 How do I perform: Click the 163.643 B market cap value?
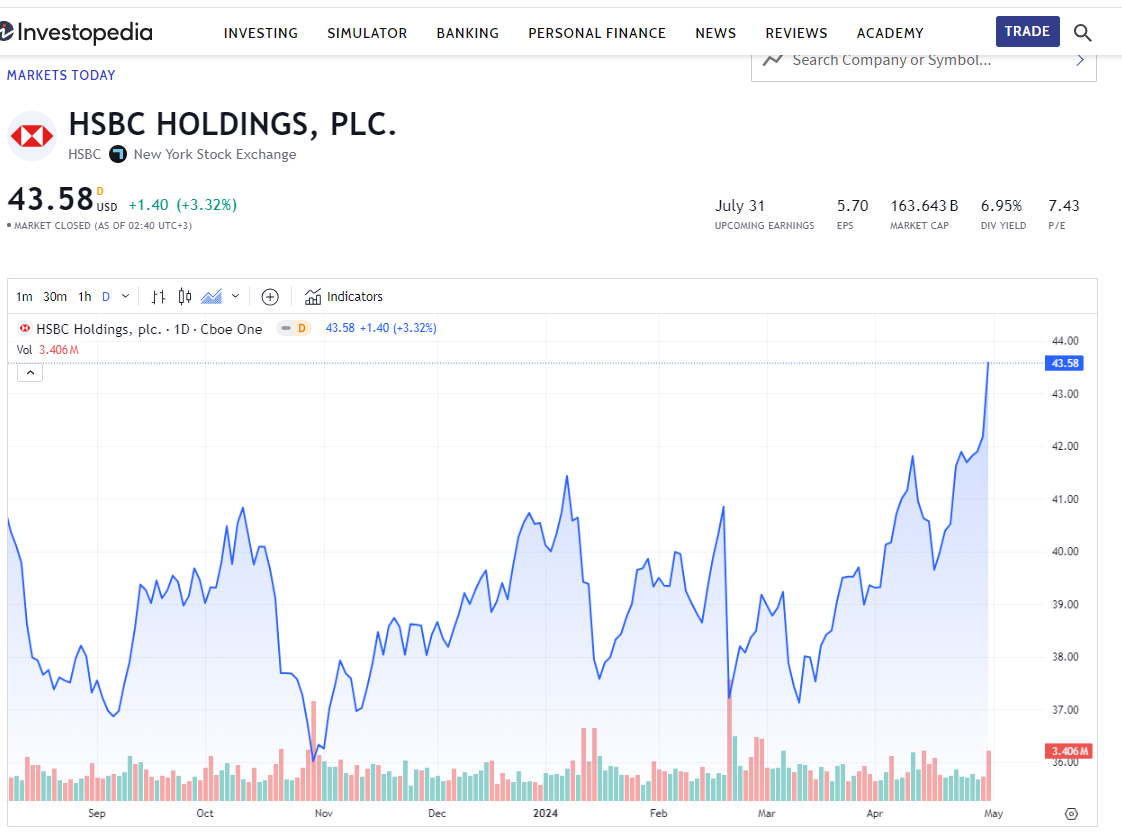(x=924, y=206)
